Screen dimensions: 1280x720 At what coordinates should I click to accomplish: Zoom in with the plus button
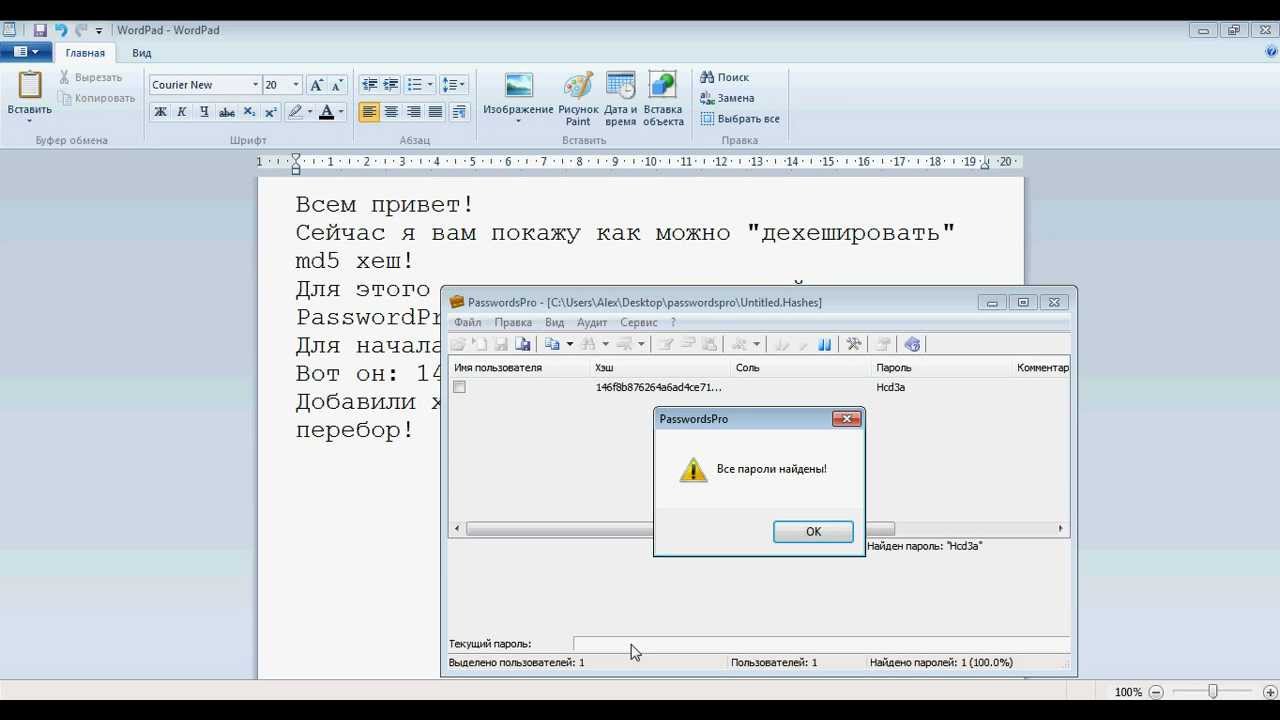coord(1269,692)
